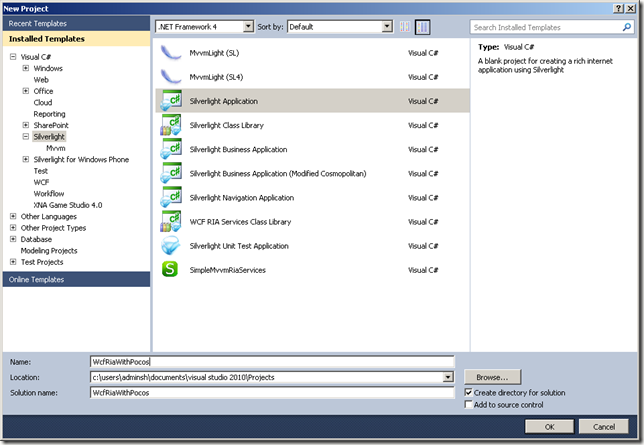This screenshot has height=445, width=644.
Task: Select the MvvmLight (SL4) template name
Action: point(216,77)
